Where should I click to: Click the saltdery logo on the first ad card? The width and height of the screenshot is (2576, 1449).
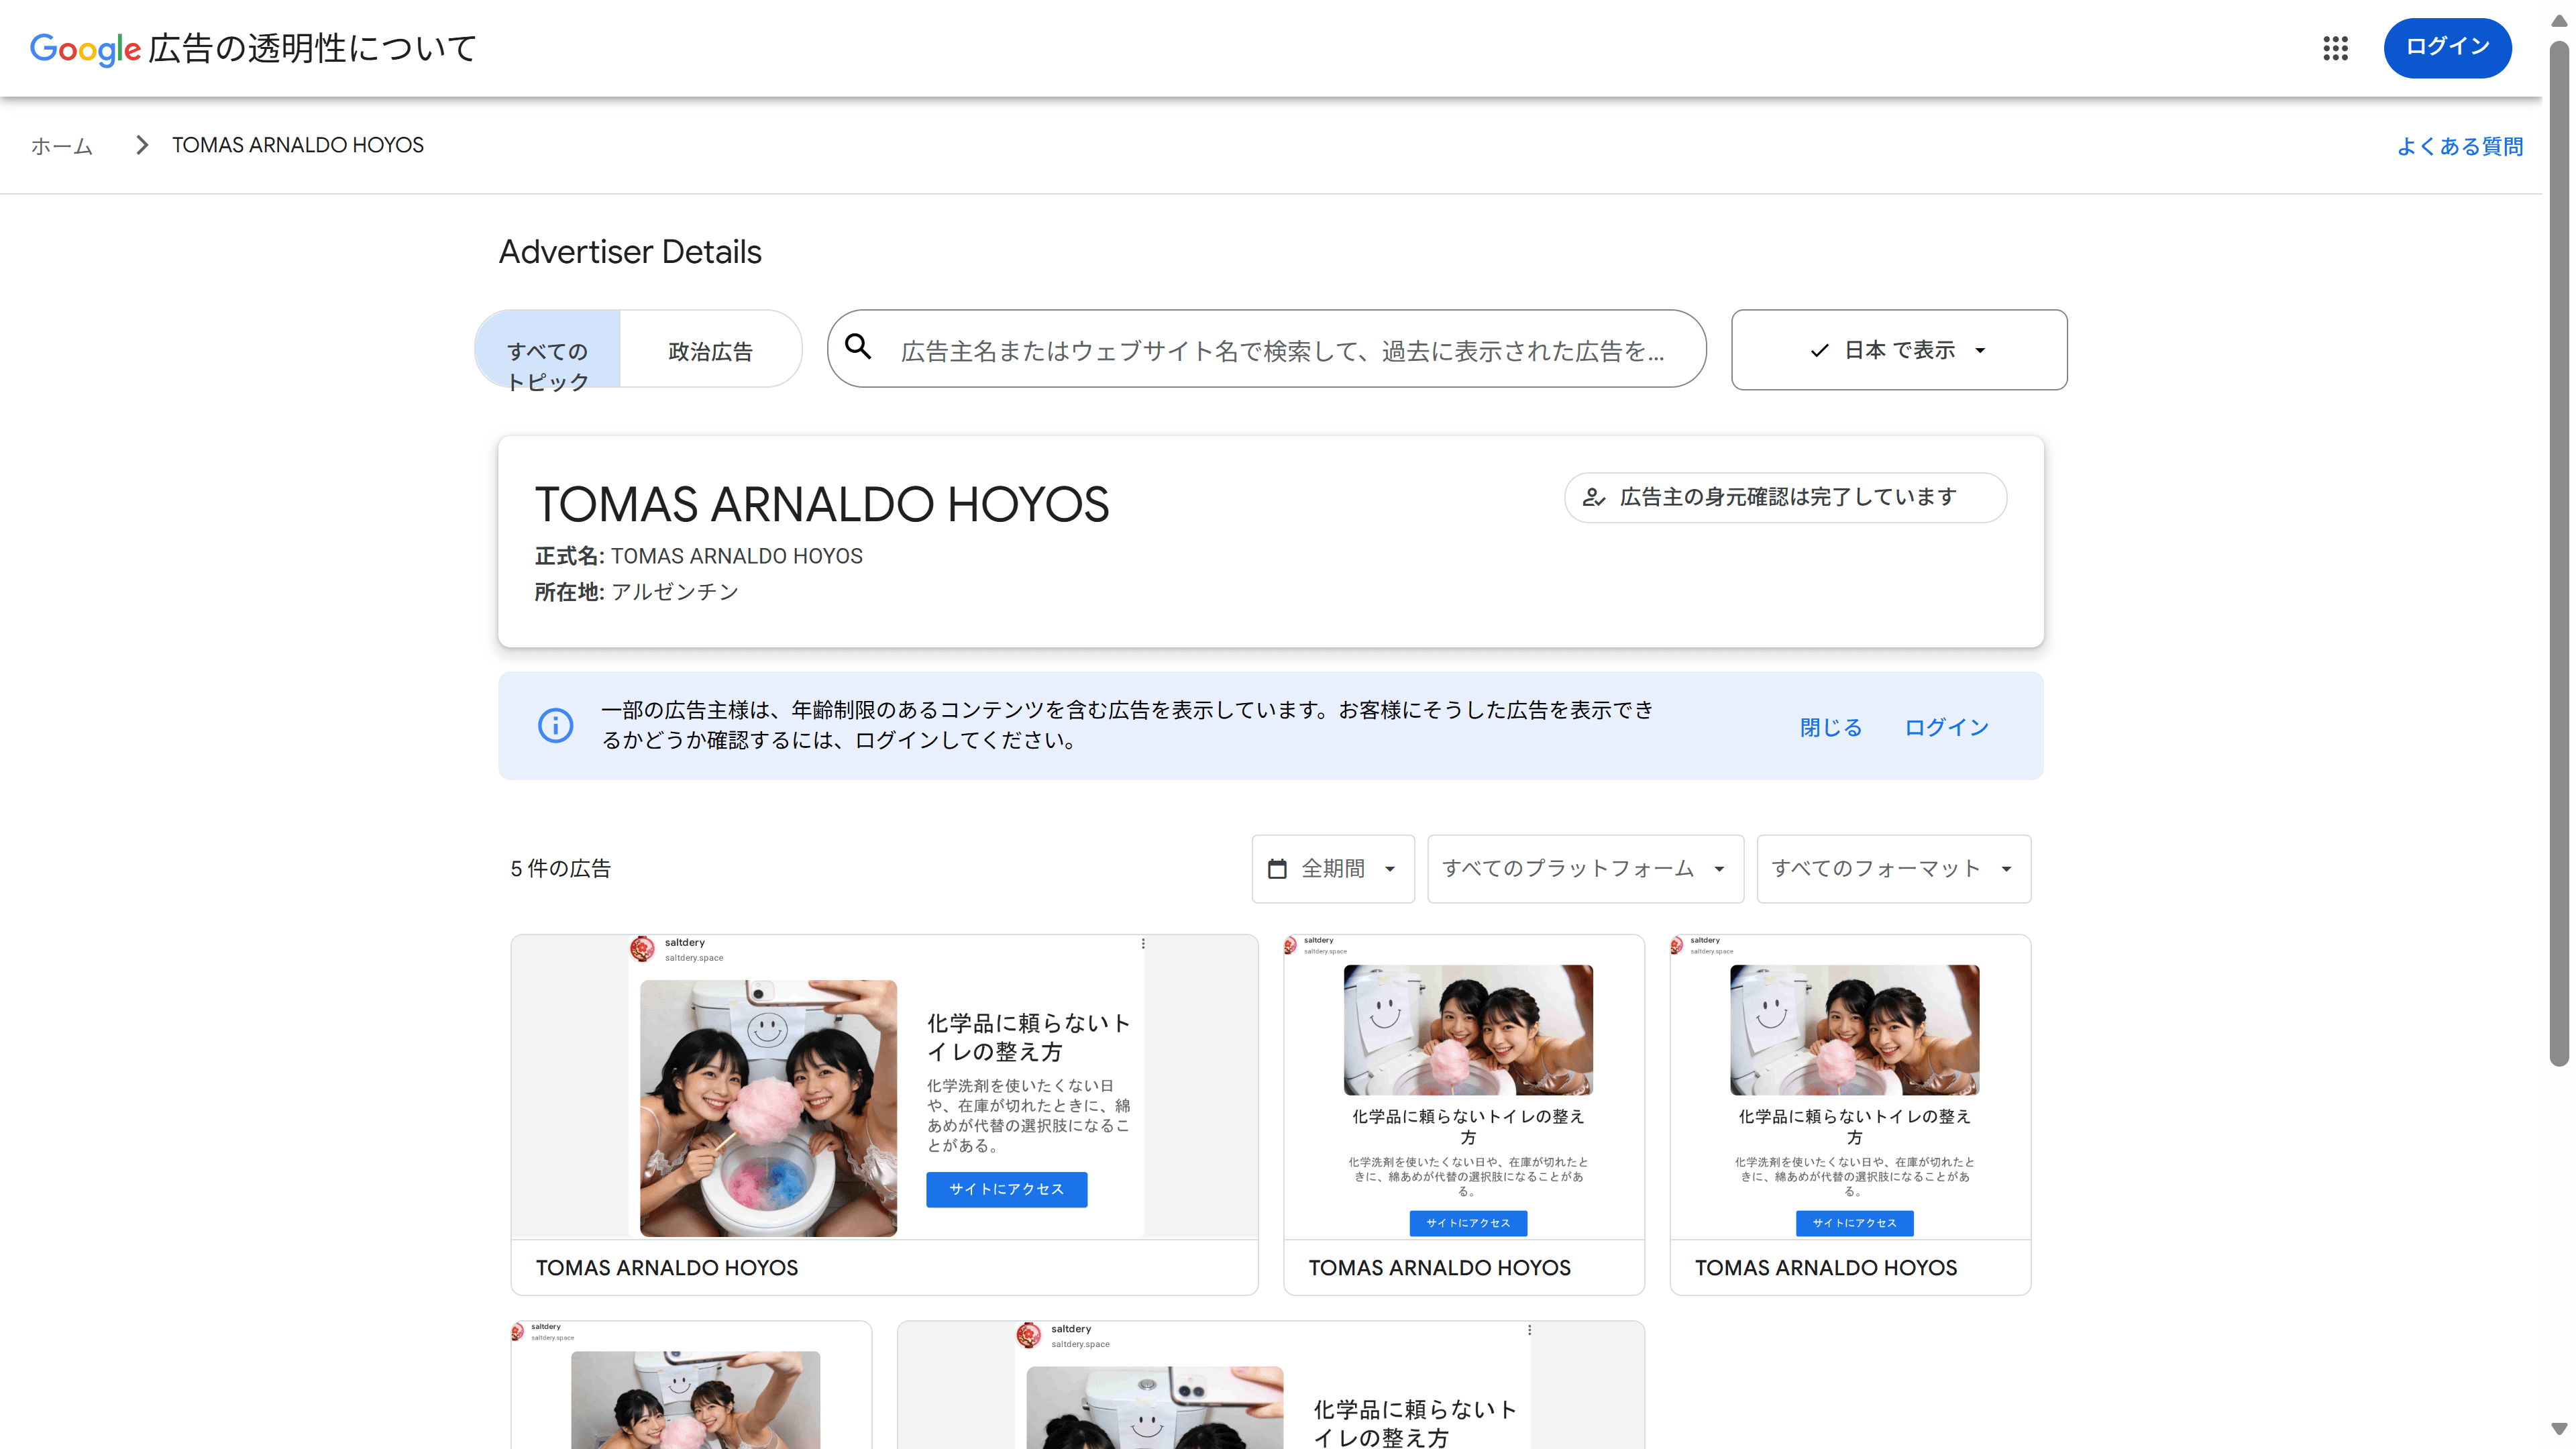(642, 948)
